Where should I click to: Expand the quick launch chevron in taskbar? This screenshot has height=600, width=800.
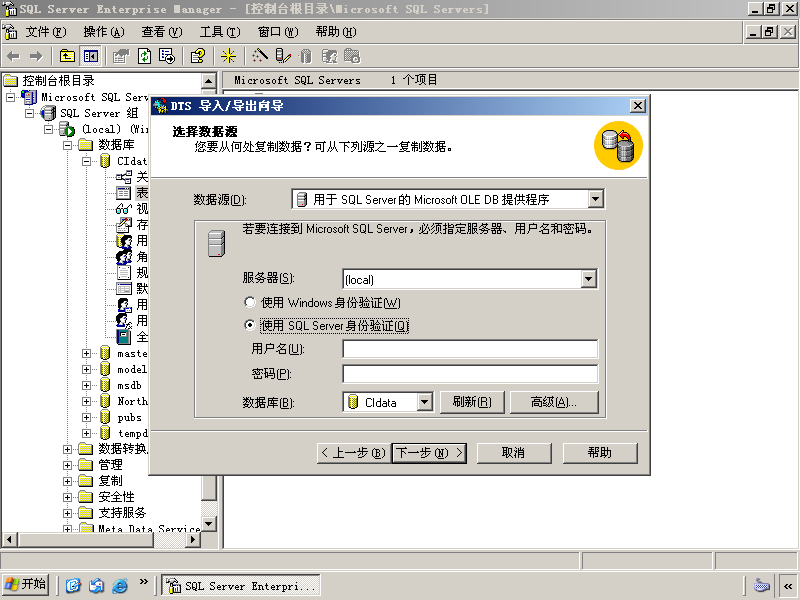pos(143,582)
